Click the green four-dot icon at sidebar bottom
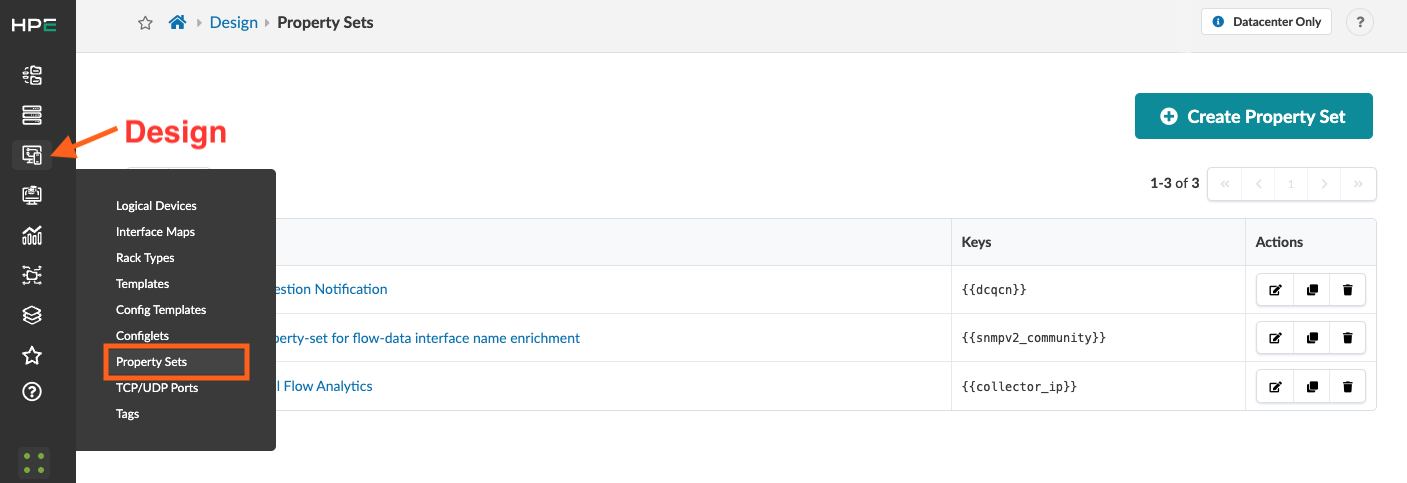The image size is (1407, 483). pyautogui.click(x=33, y=462)
